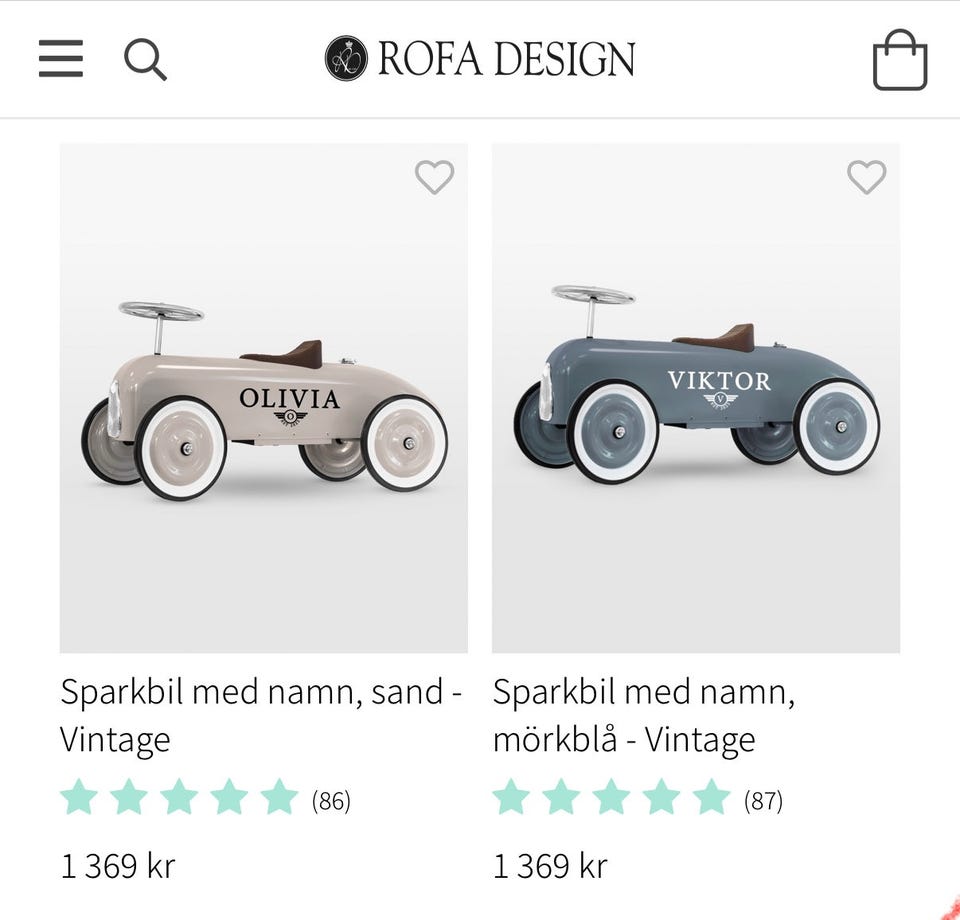Expand reviews by clicking the (86) count
960x920 pixels.
click(333, 800)
